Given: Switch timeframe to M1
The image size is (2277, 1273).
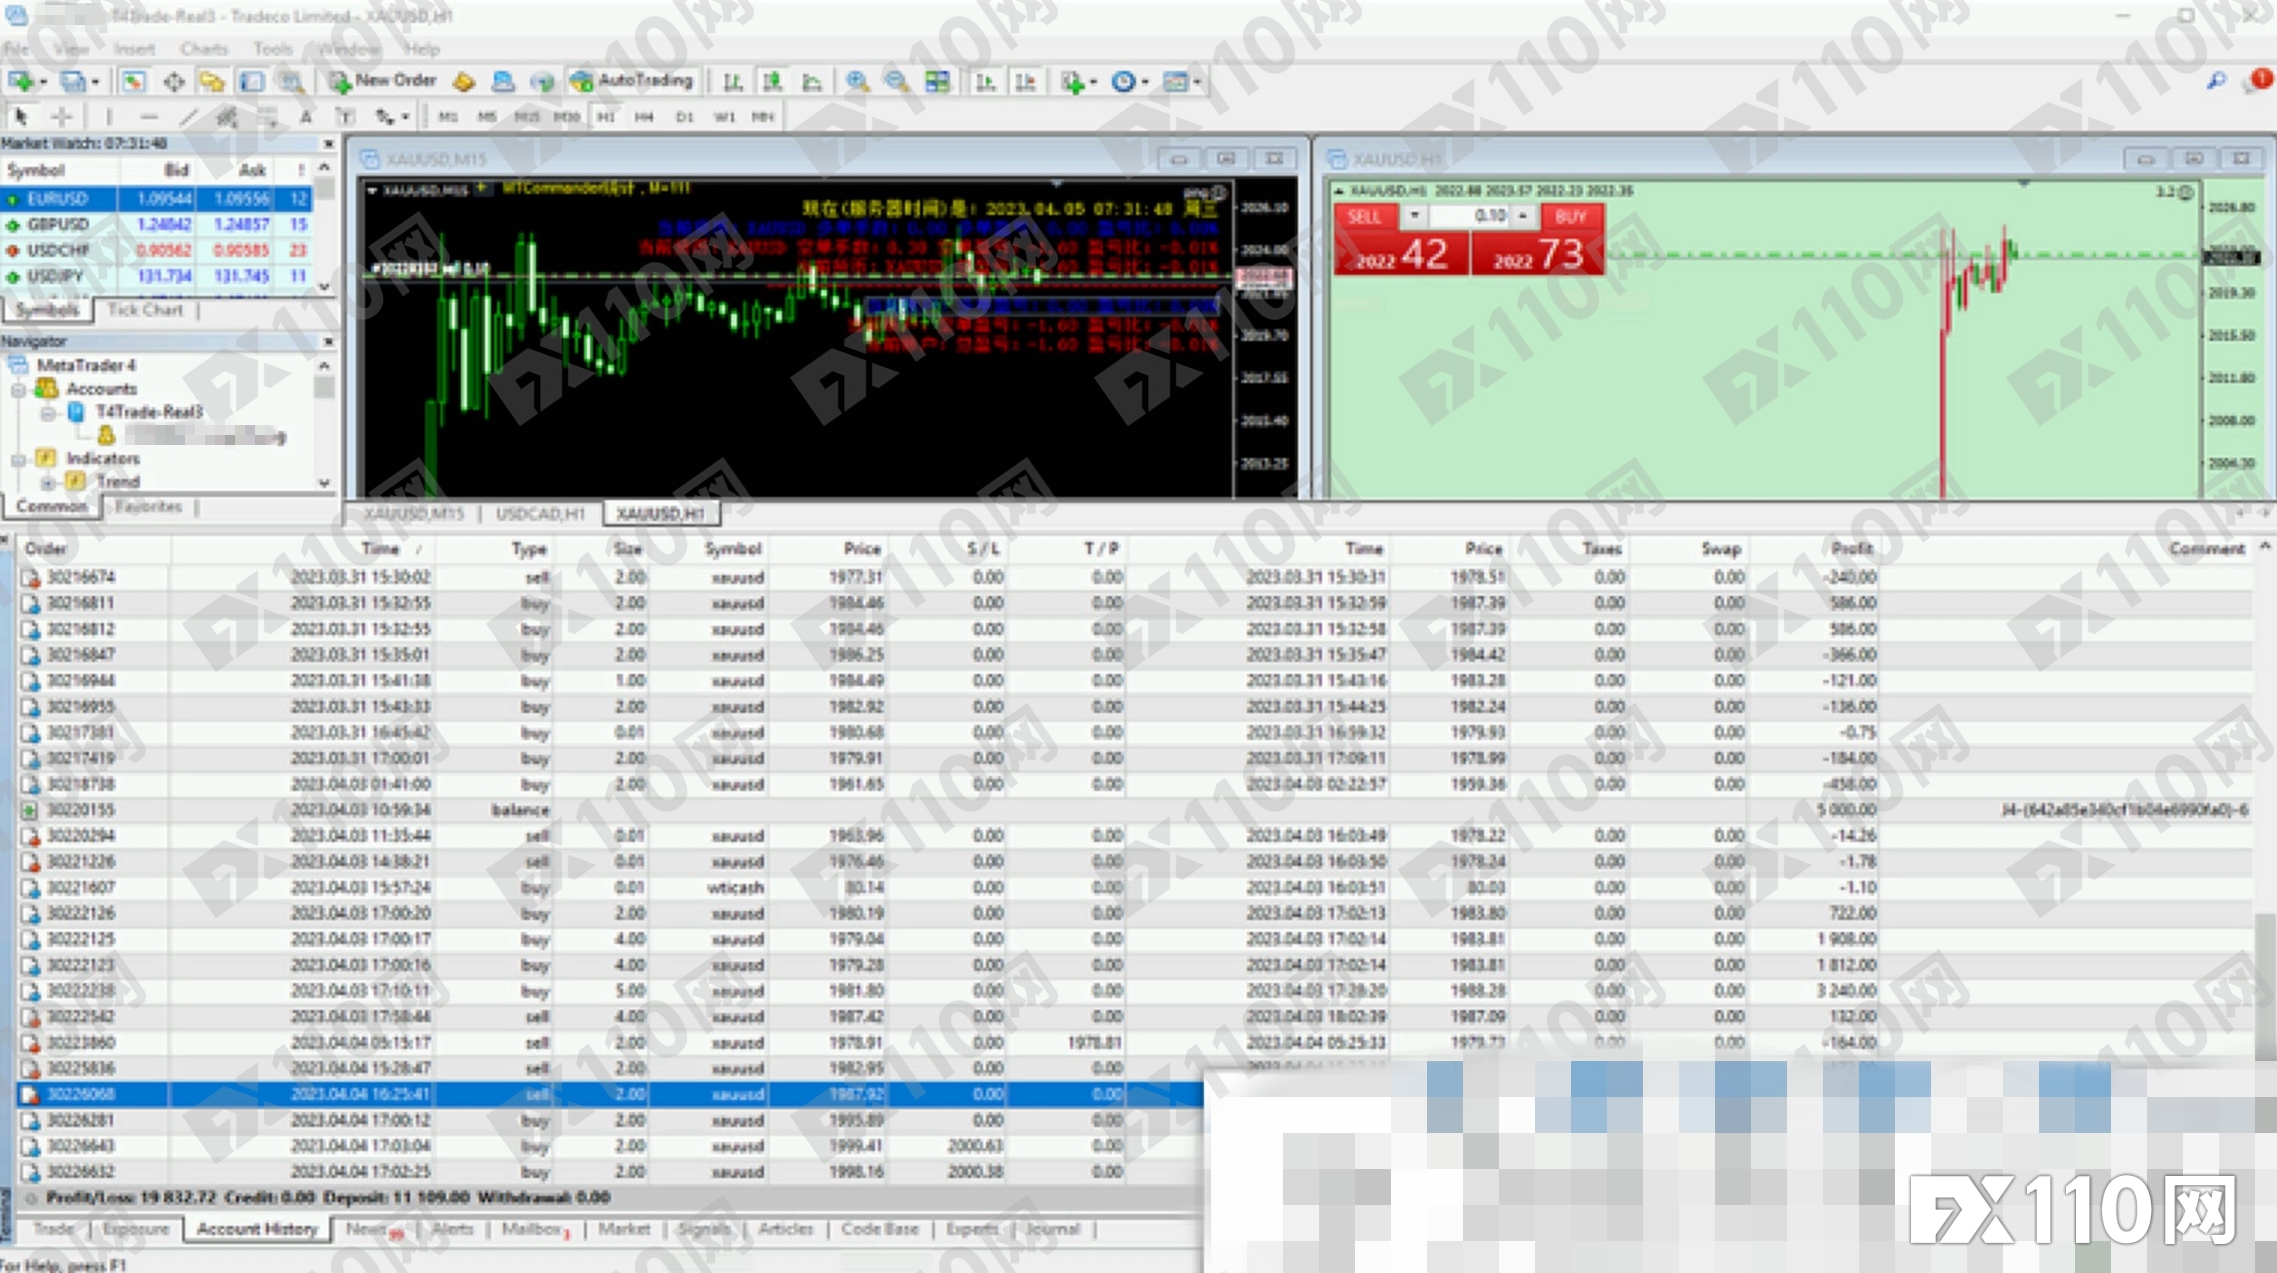Looking at the screenshot, I should (448, 117).
